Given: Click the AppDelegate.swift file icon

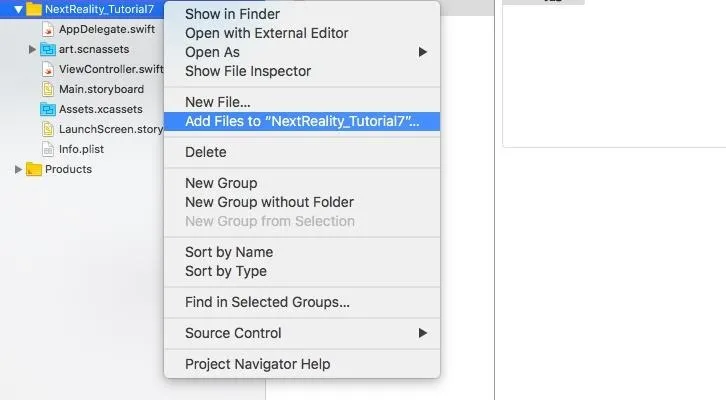Looking at the screenshot, I should (x=48, y=29).
